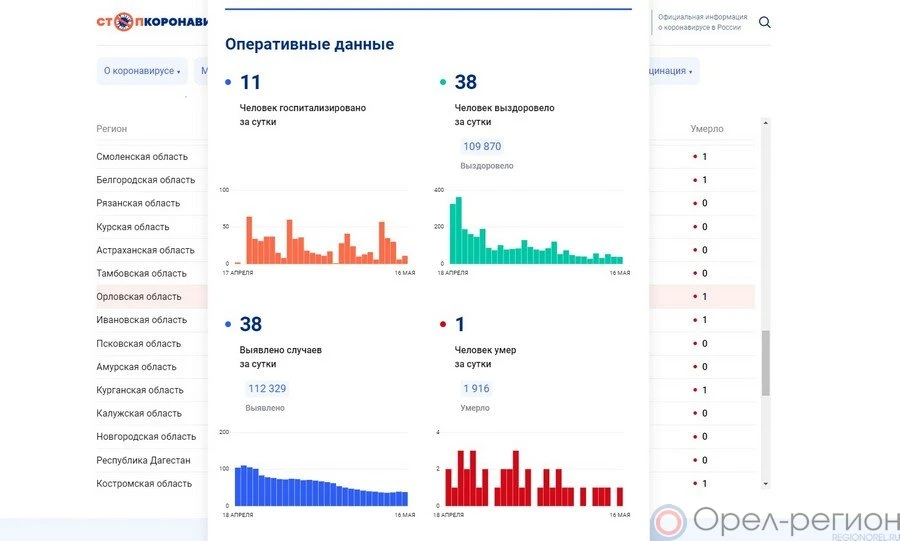The width and height of the screenshot is (900, 541).
Task: Select Орловская область in region list
Action: [139, 297]
